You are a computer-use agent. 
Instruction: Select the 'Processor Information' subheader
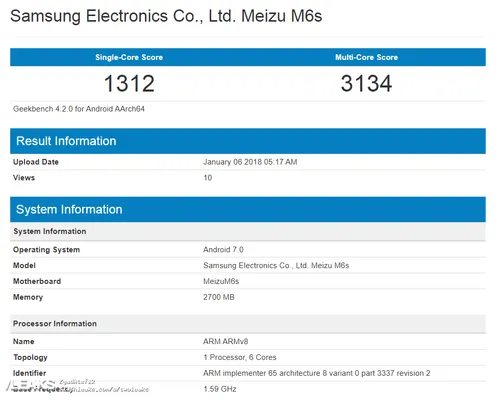pyautogui.click(x=248, y=324)
